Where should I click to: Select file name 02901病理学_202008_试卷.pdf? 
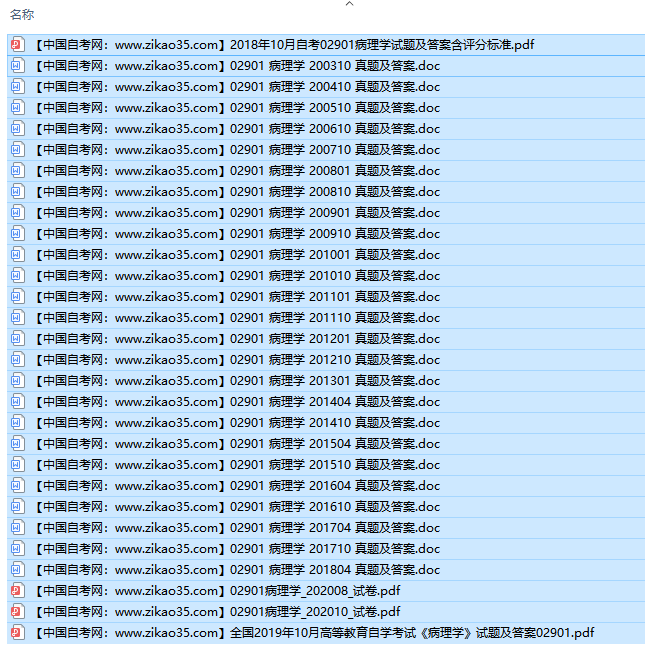pos(315,591)
